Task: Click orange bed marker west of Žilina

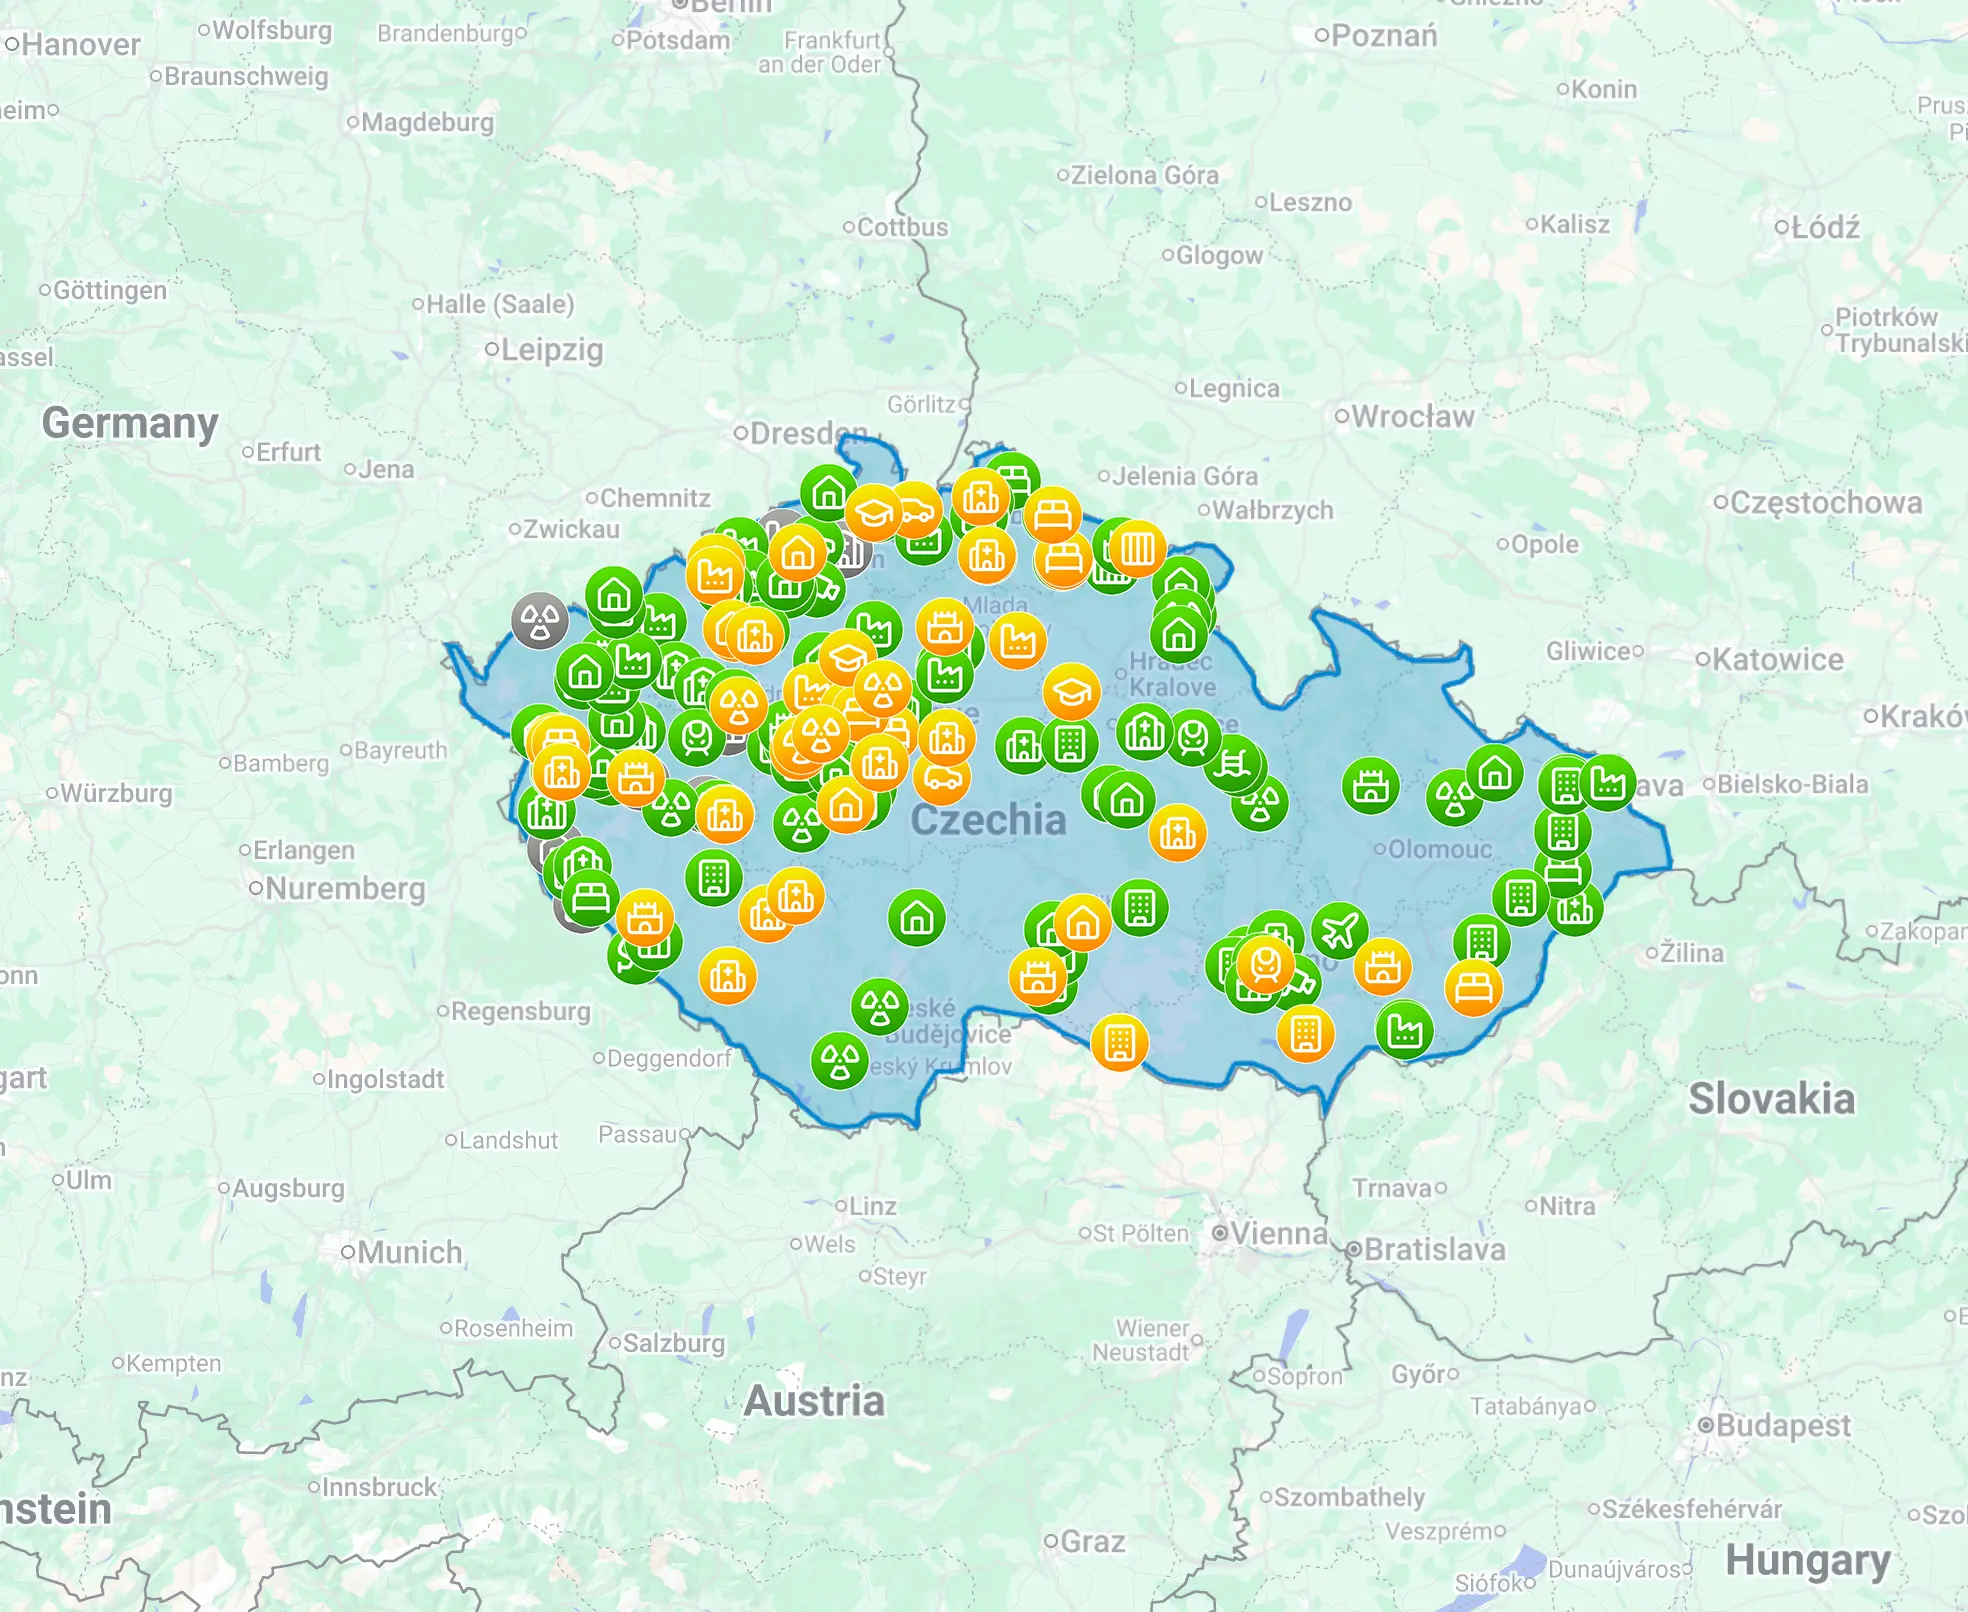Action: point(1473,987)
